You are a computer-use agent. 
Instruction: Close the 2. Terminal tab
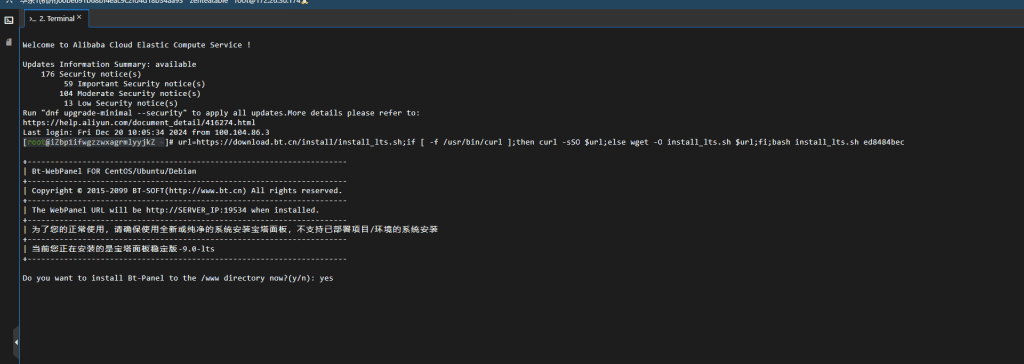coord(79,18)
